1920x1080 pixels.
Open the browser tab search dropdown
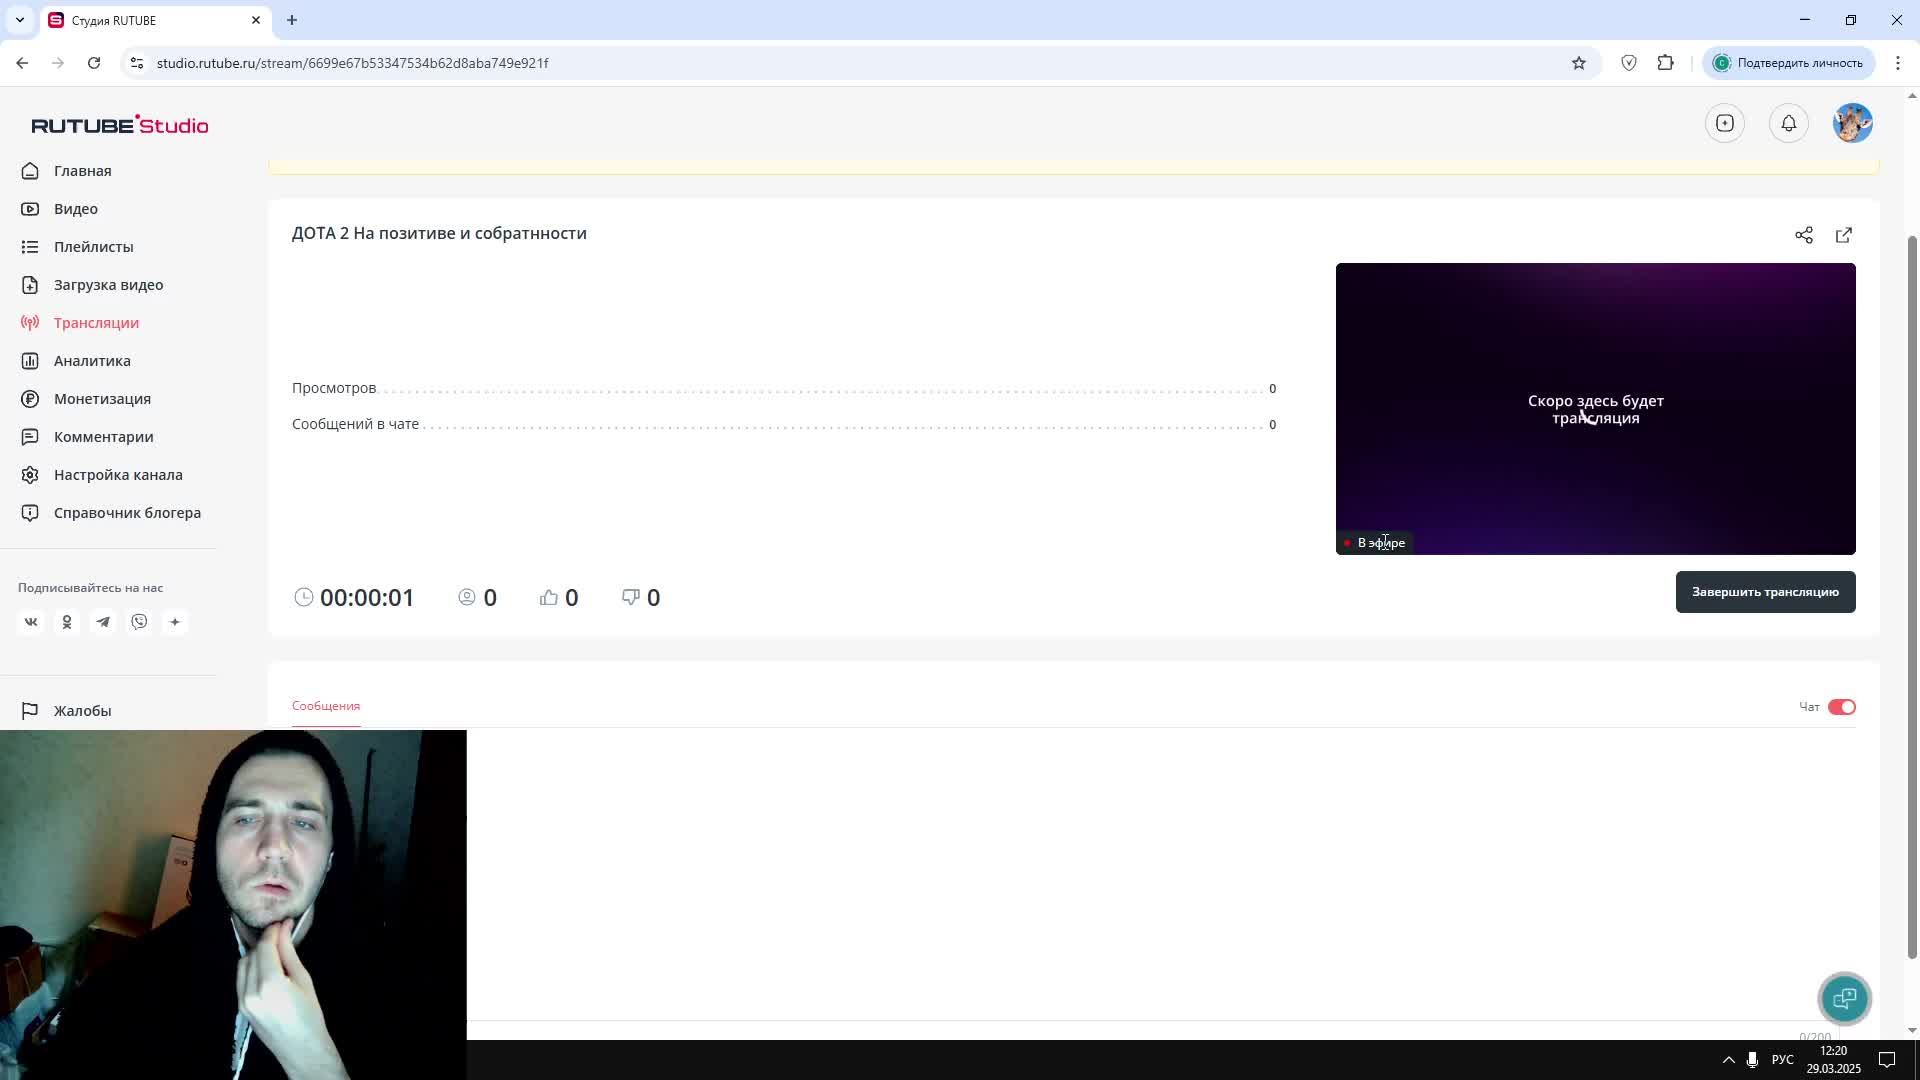point(19,20)
